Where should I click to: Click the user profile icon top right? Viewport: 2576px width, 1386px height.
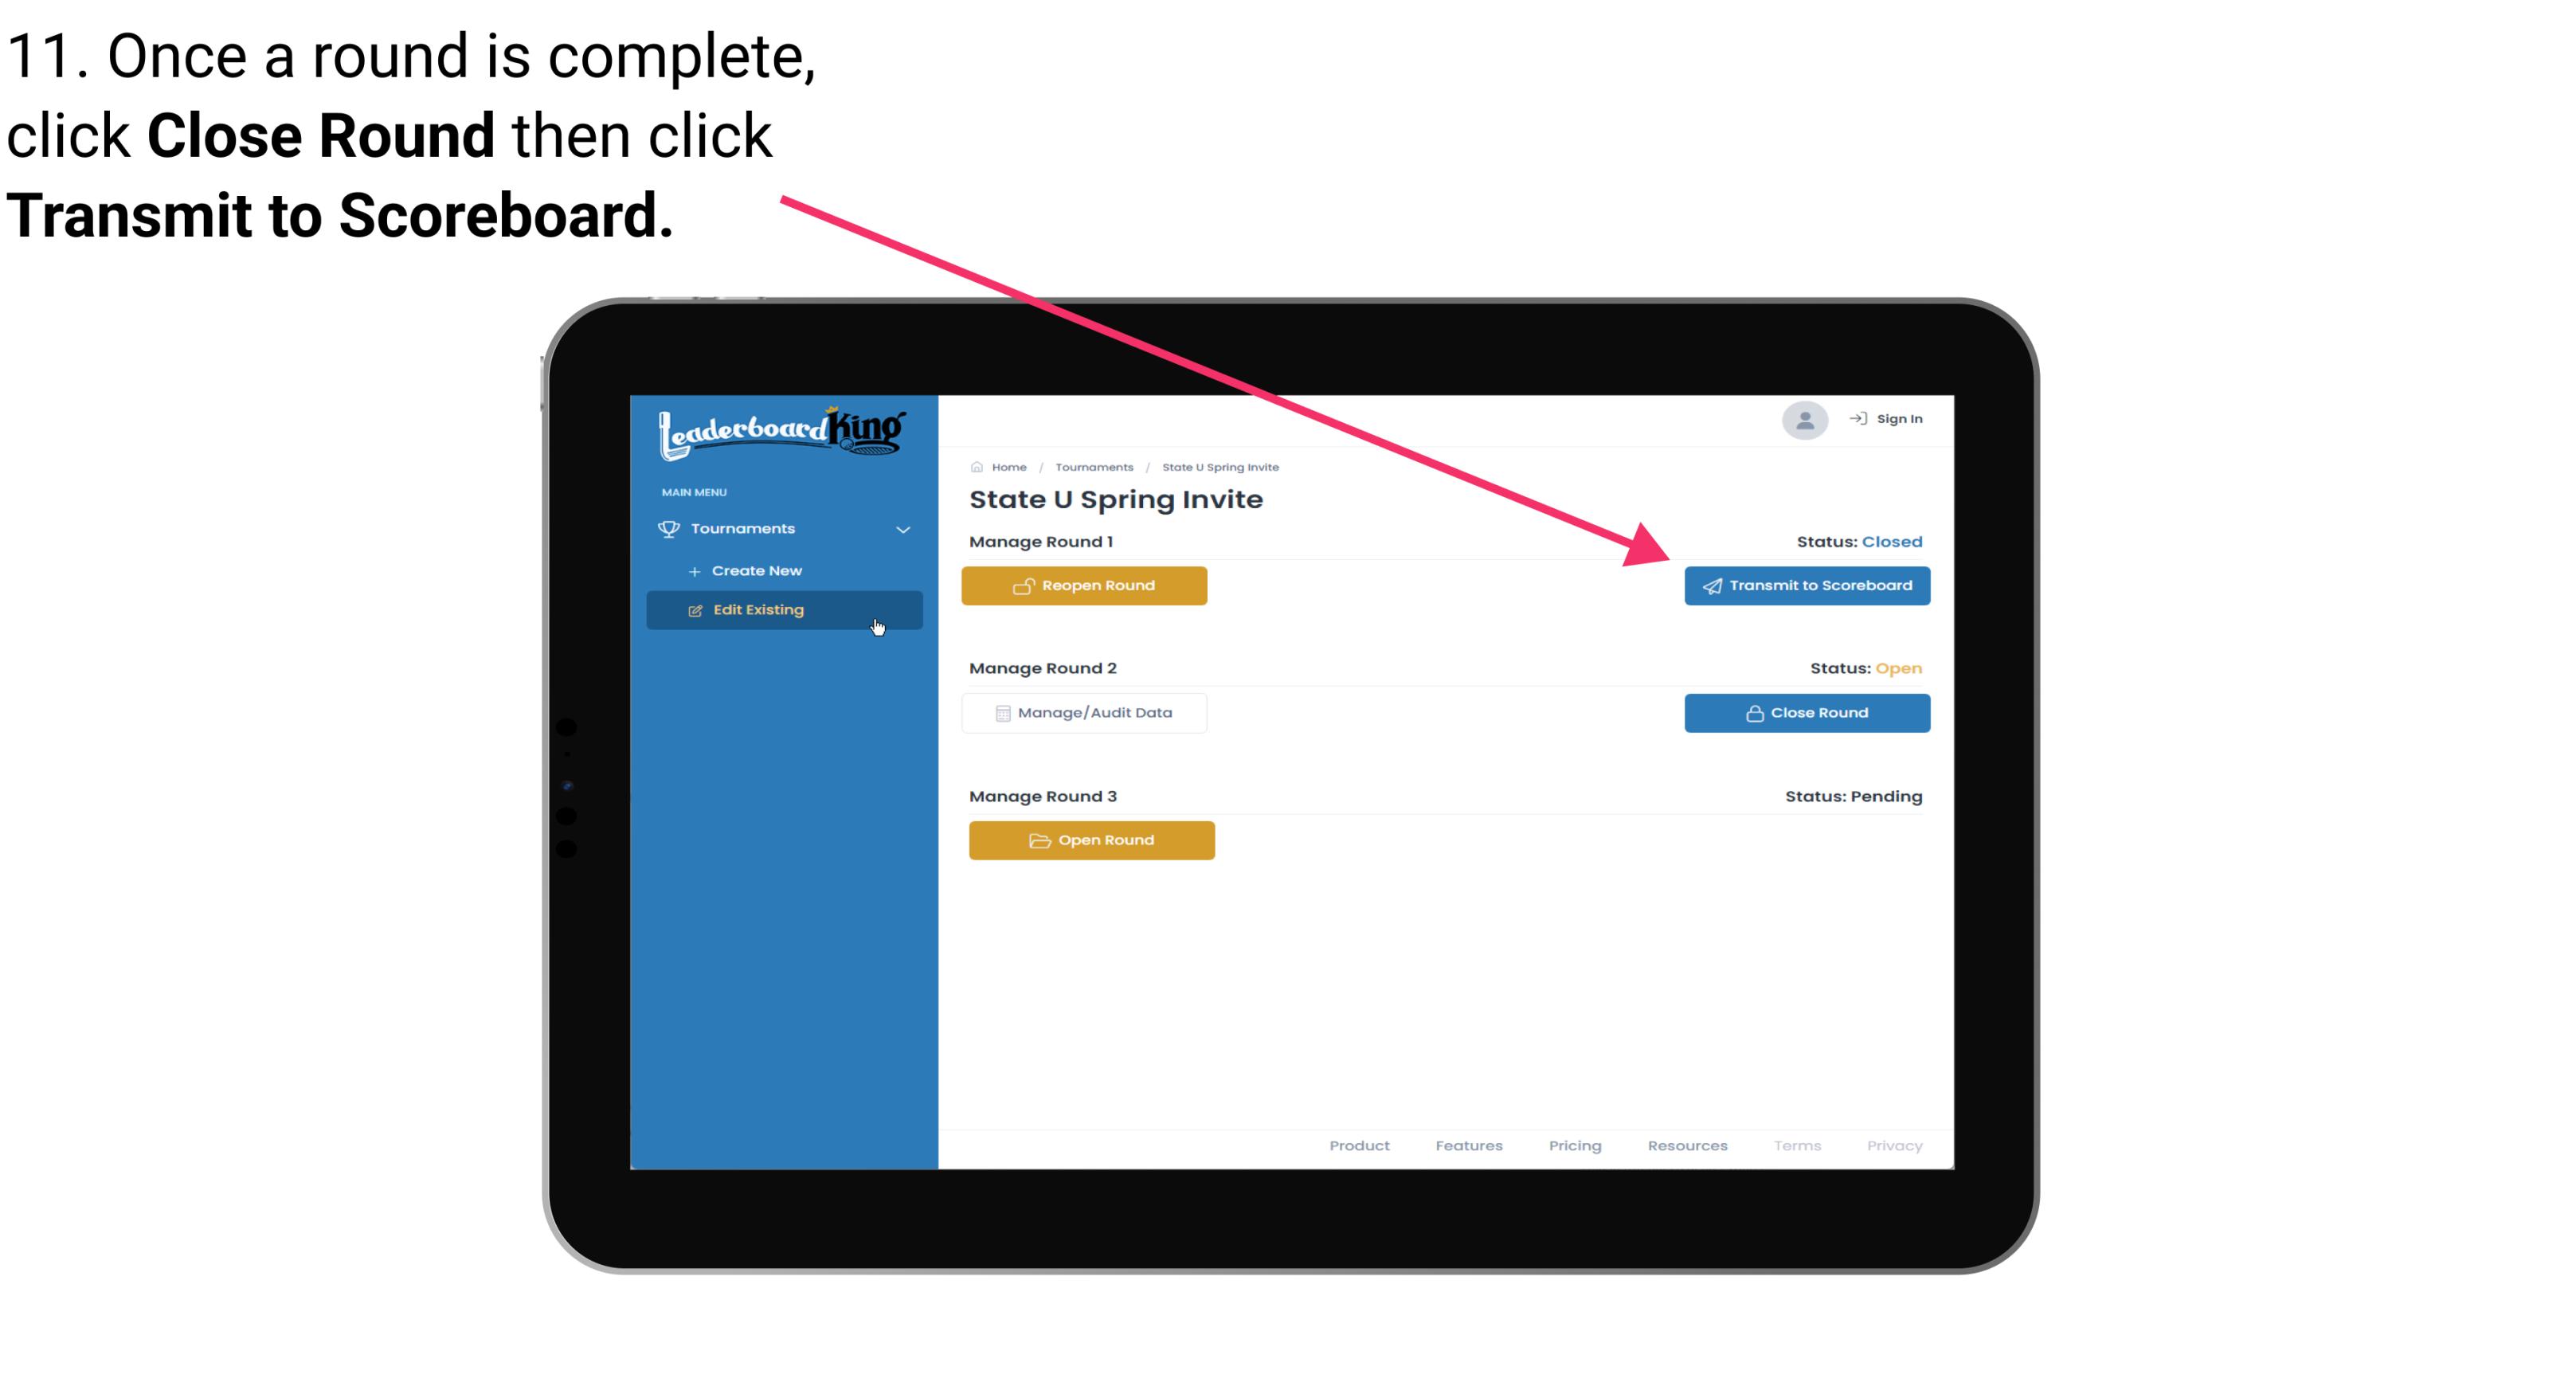click(1805, 423)
